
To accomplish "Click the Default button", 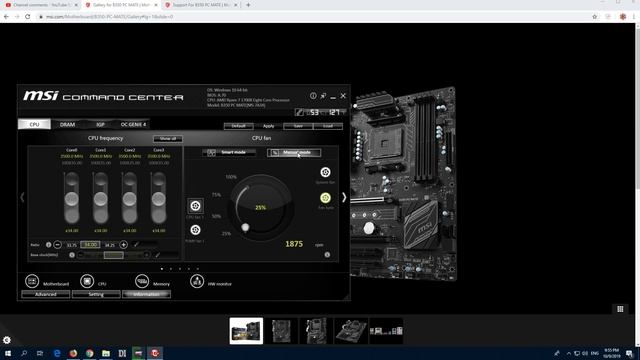I will tap(238, 126).
